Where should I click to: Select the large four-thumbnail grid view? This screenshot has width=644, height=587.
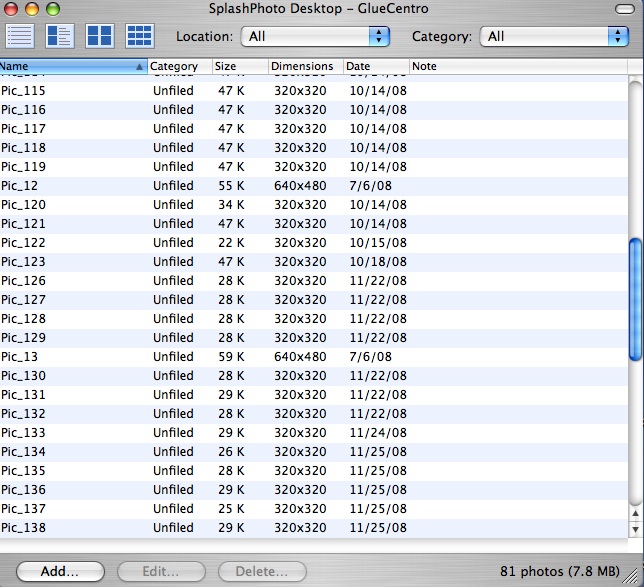[100, 35]
